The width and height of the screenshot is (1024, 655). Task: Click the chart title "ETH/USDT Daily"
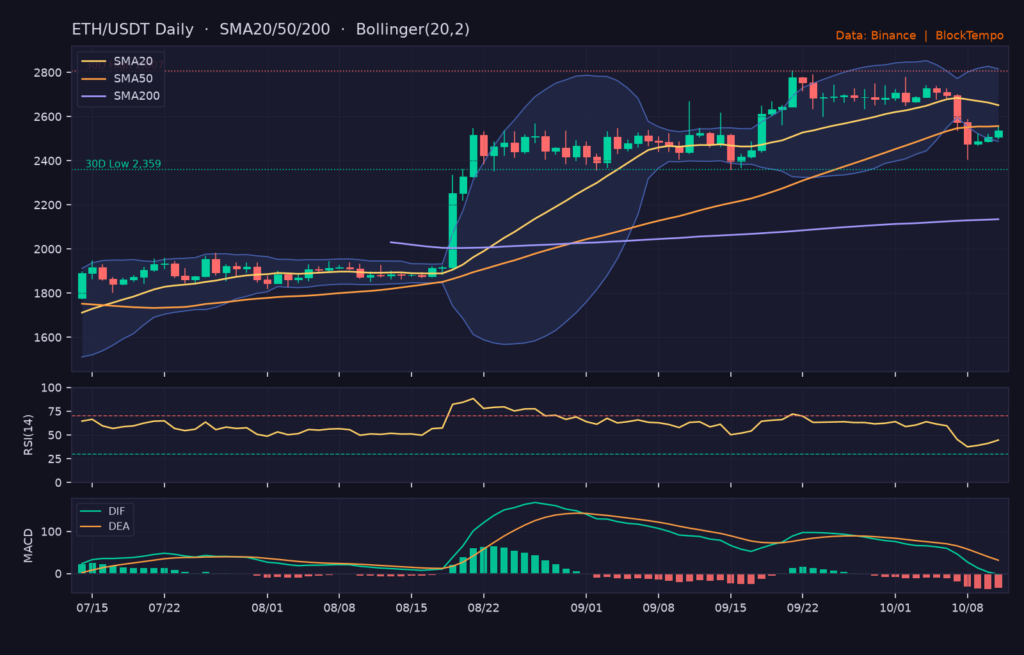pos(133,29)
